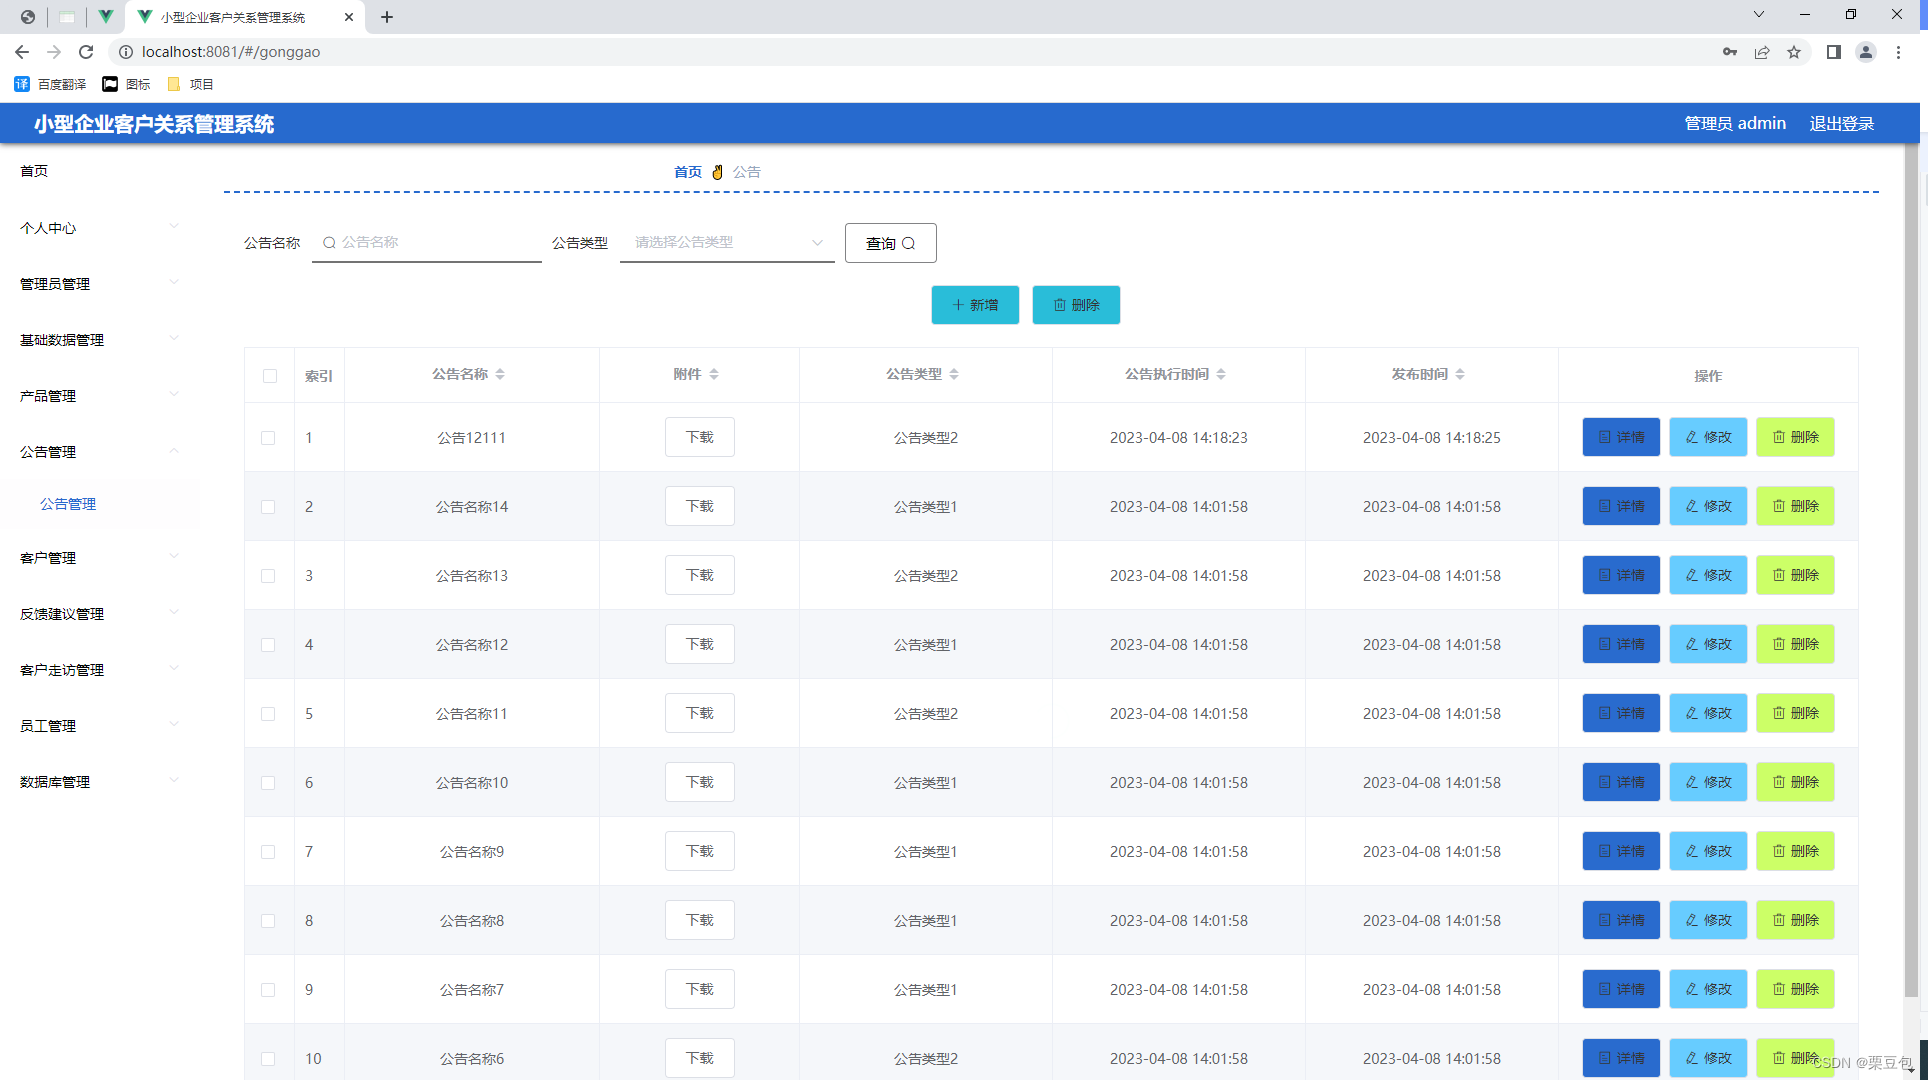Click the 百度翻译 bookmark icon

coord(22,84)
